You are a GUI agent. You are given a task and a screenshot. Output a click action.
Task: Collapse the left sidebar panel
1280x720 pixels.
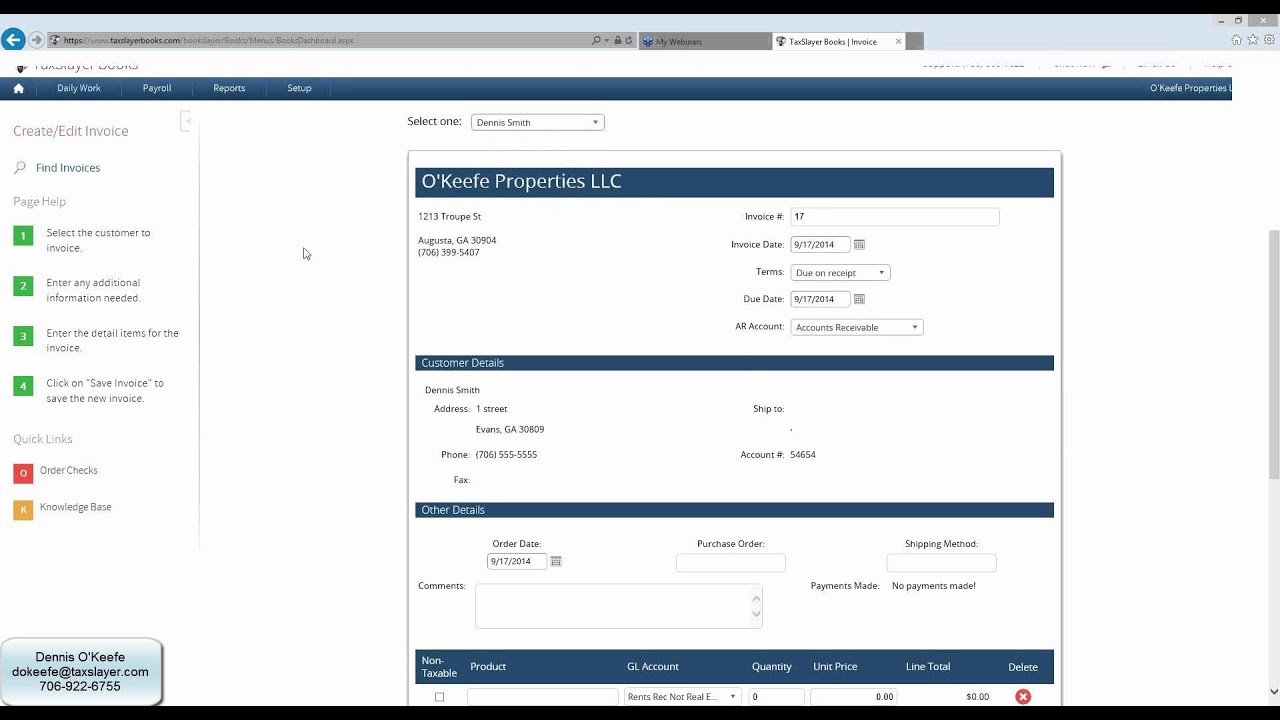186,121
